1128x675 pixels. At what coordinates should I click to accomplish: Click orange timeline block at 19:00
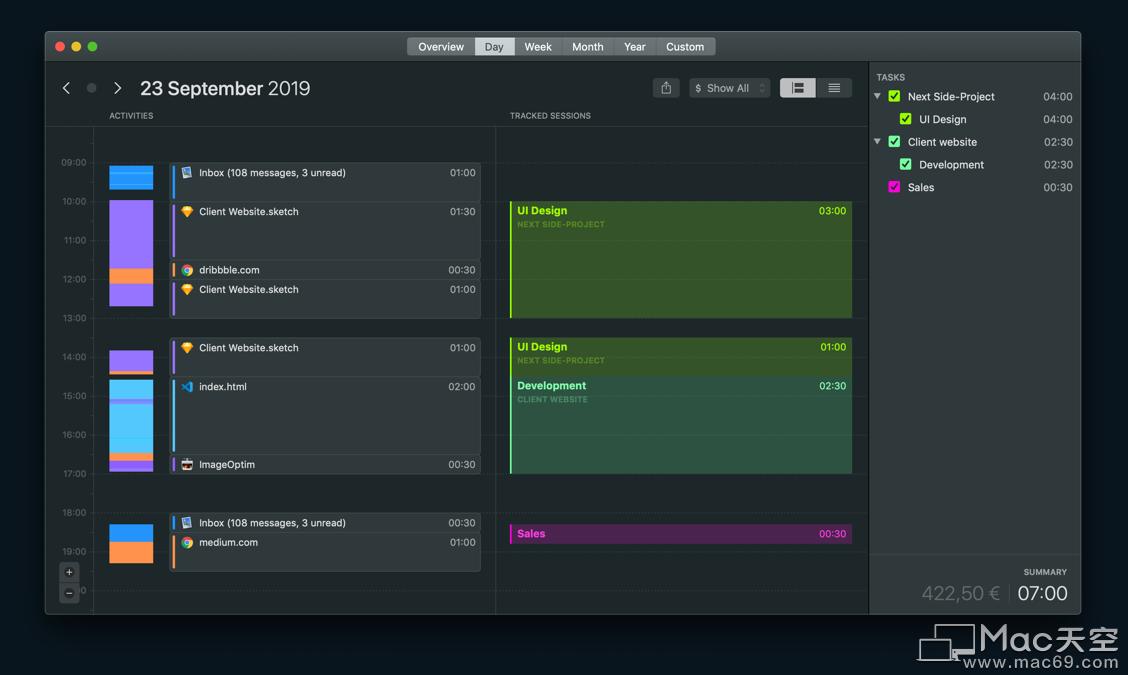[x=131, y=552]
